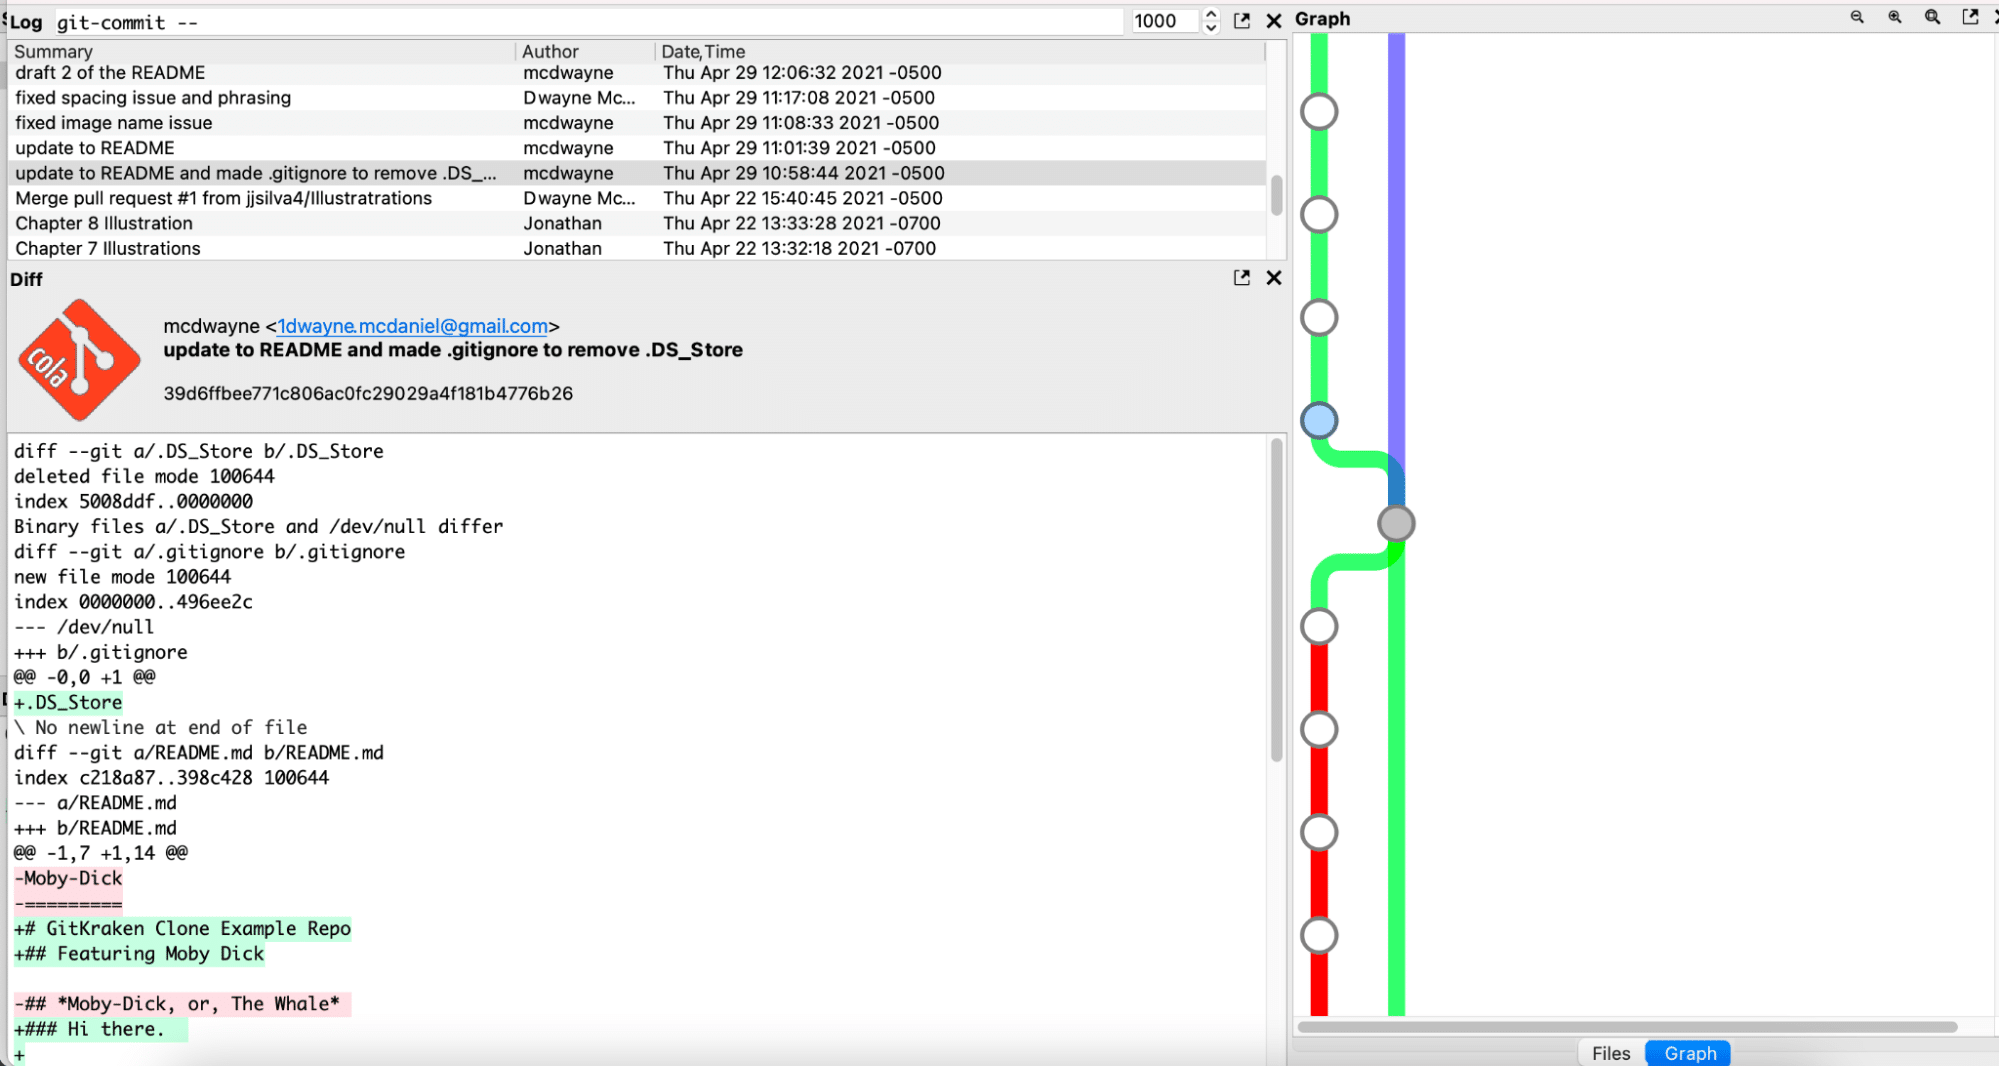1999x1066 pixels.
Task: Open the 1dwayne.mcdaniel@gmail.com email link
Action: coord(412,326)
